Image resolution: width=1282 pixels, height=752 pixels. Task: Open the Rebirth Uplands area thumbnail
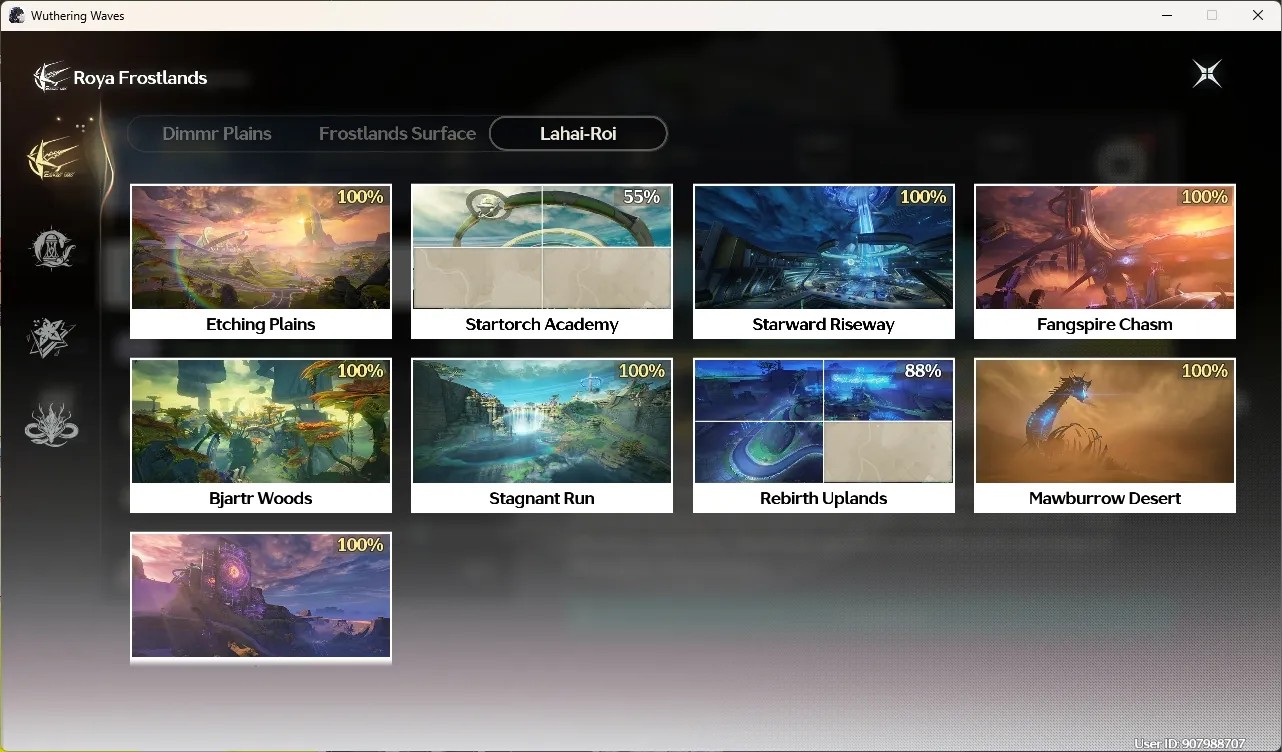point(824,421)
